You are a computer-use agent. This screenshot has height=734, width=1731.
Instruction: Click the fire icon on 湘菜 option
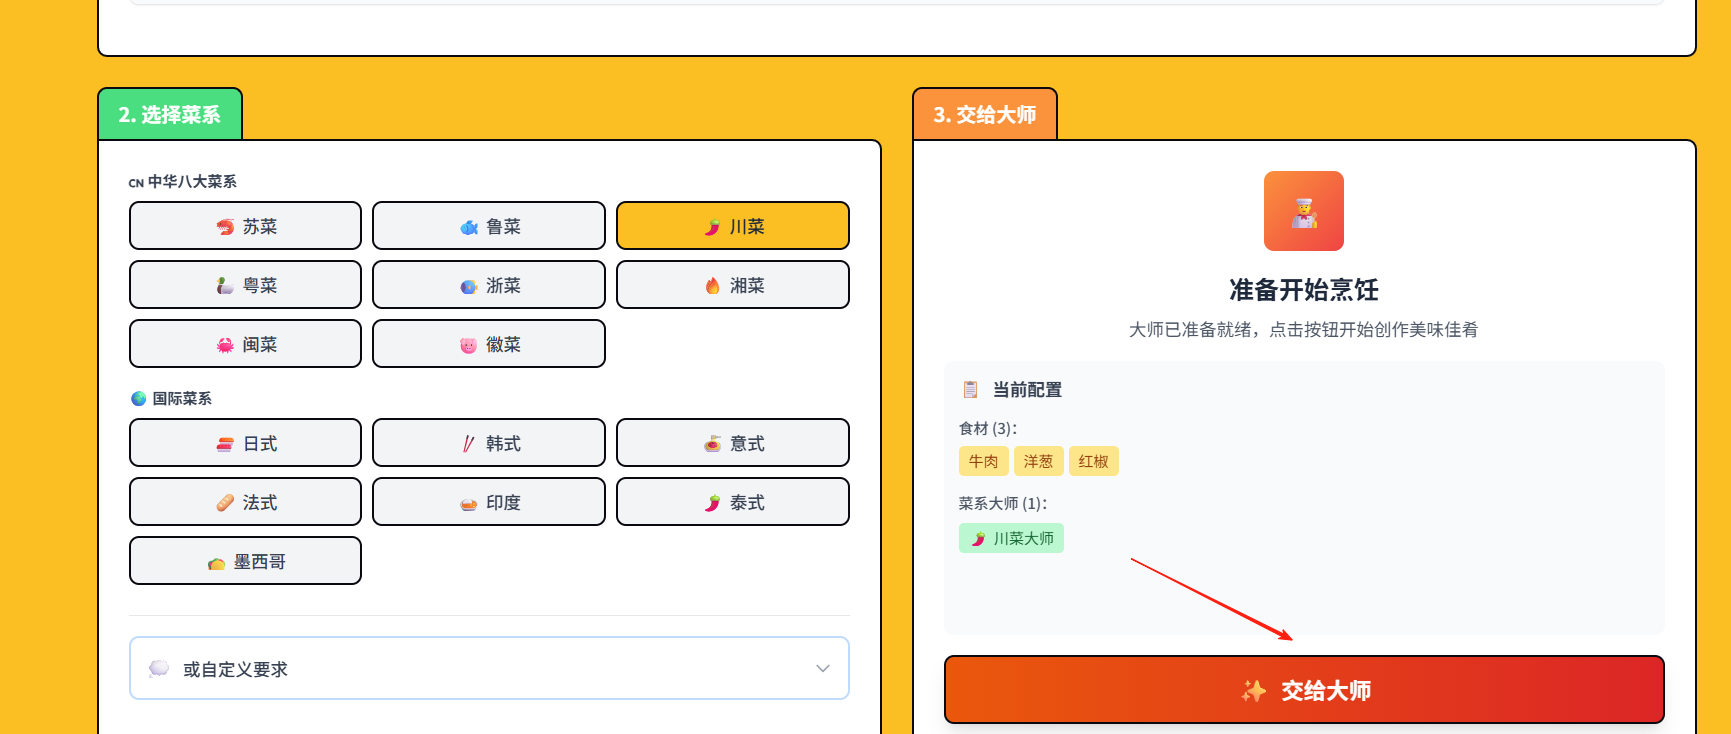point(712,286)
